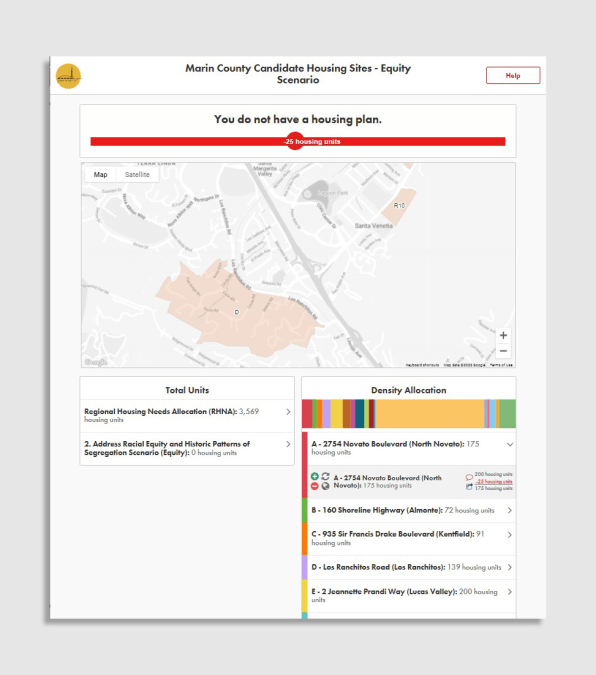
Task: Expand the Address Racial Equity scenario row
Action: [x=187, y=448]
